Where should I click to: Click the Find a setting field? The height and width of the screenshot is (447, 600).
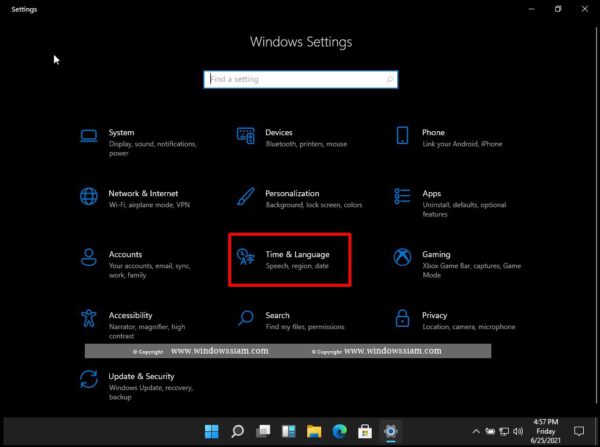point(301,79)
